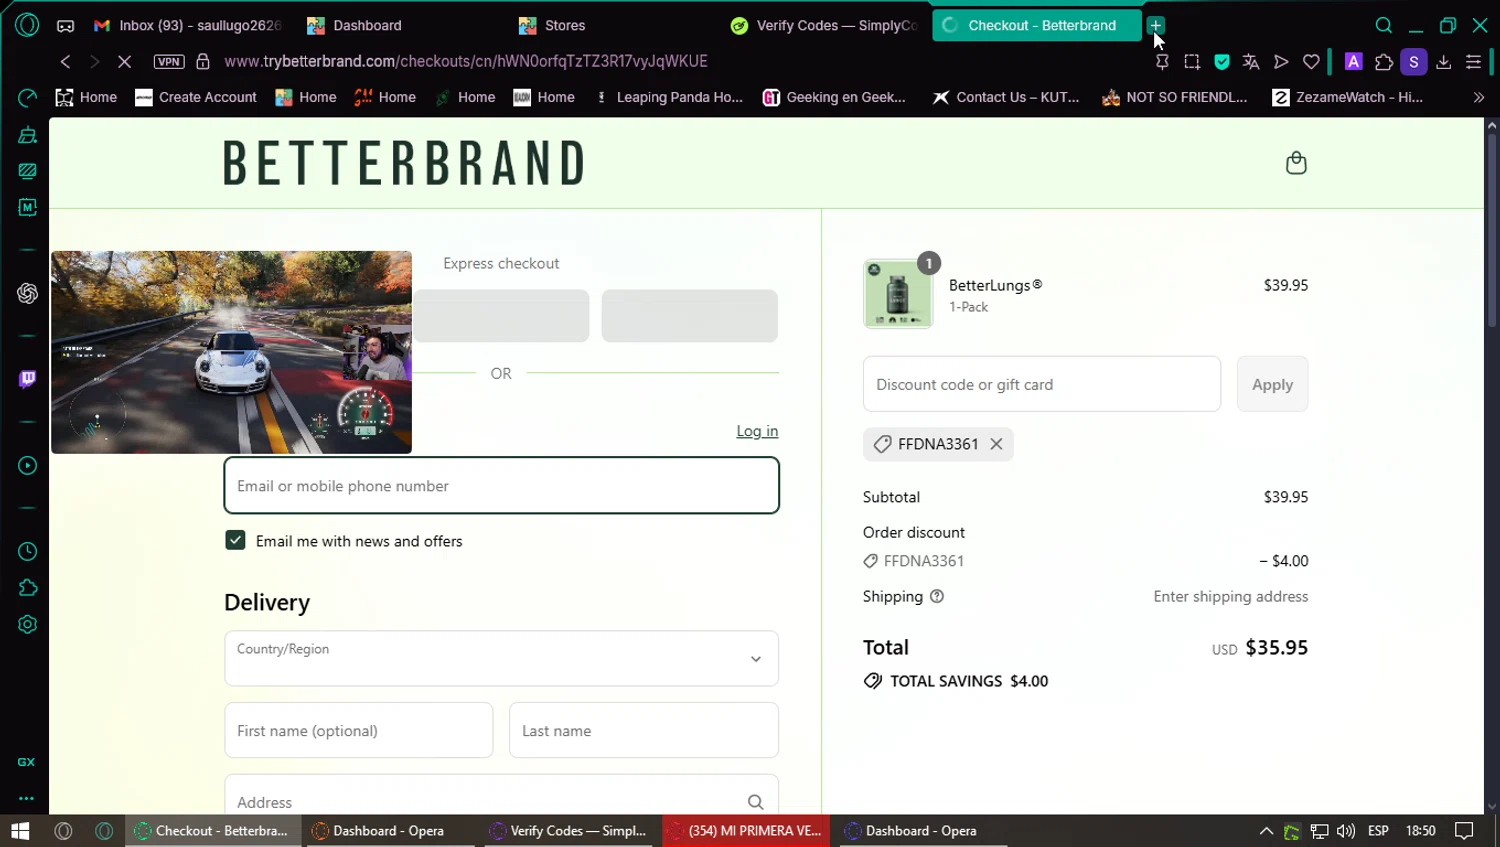Open Opera workspaces icon in top bar
This screenshot has width=1500, height=847.
pyautogui.click(x=65, y=25)
